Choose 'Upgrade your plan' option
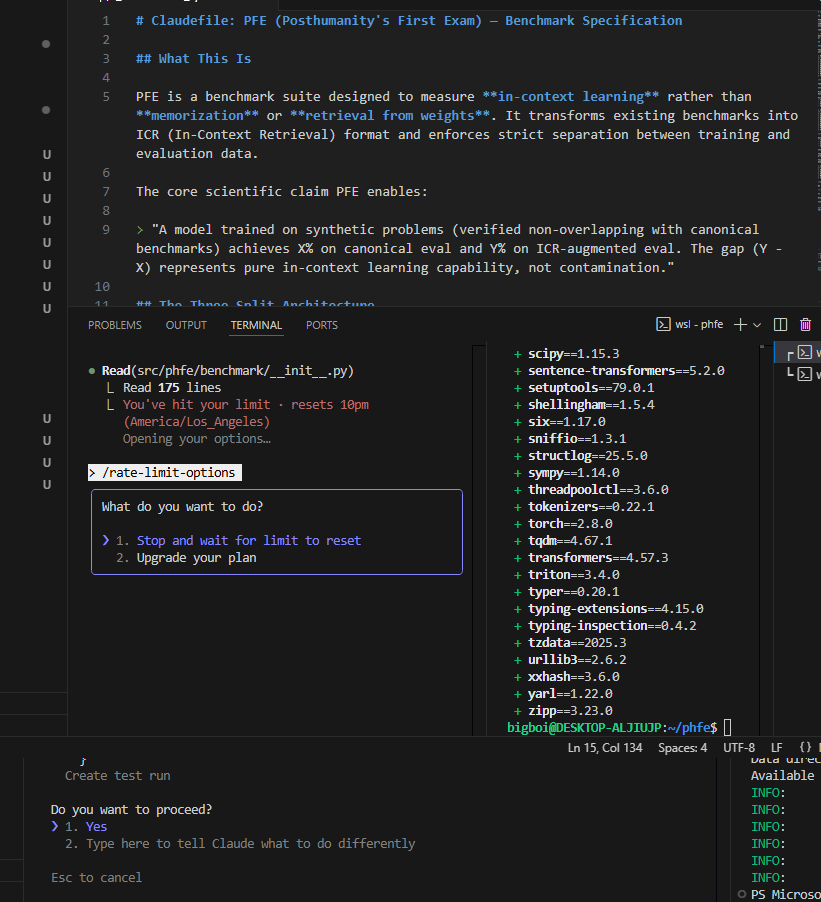 click(x=196, y=558)
